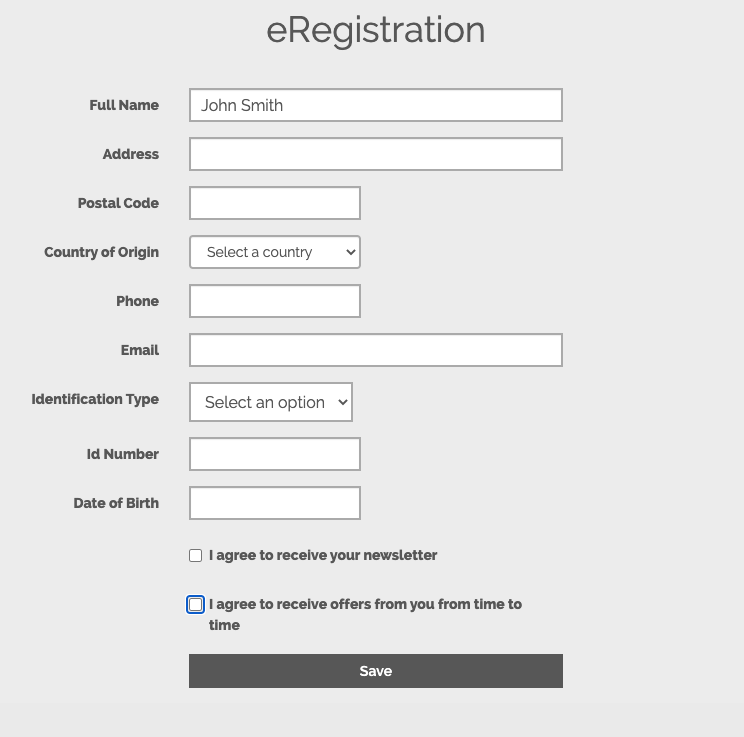This screenshot has width=744, height=737.
Task: Click into the Phone input box
Action: (275, 301)
